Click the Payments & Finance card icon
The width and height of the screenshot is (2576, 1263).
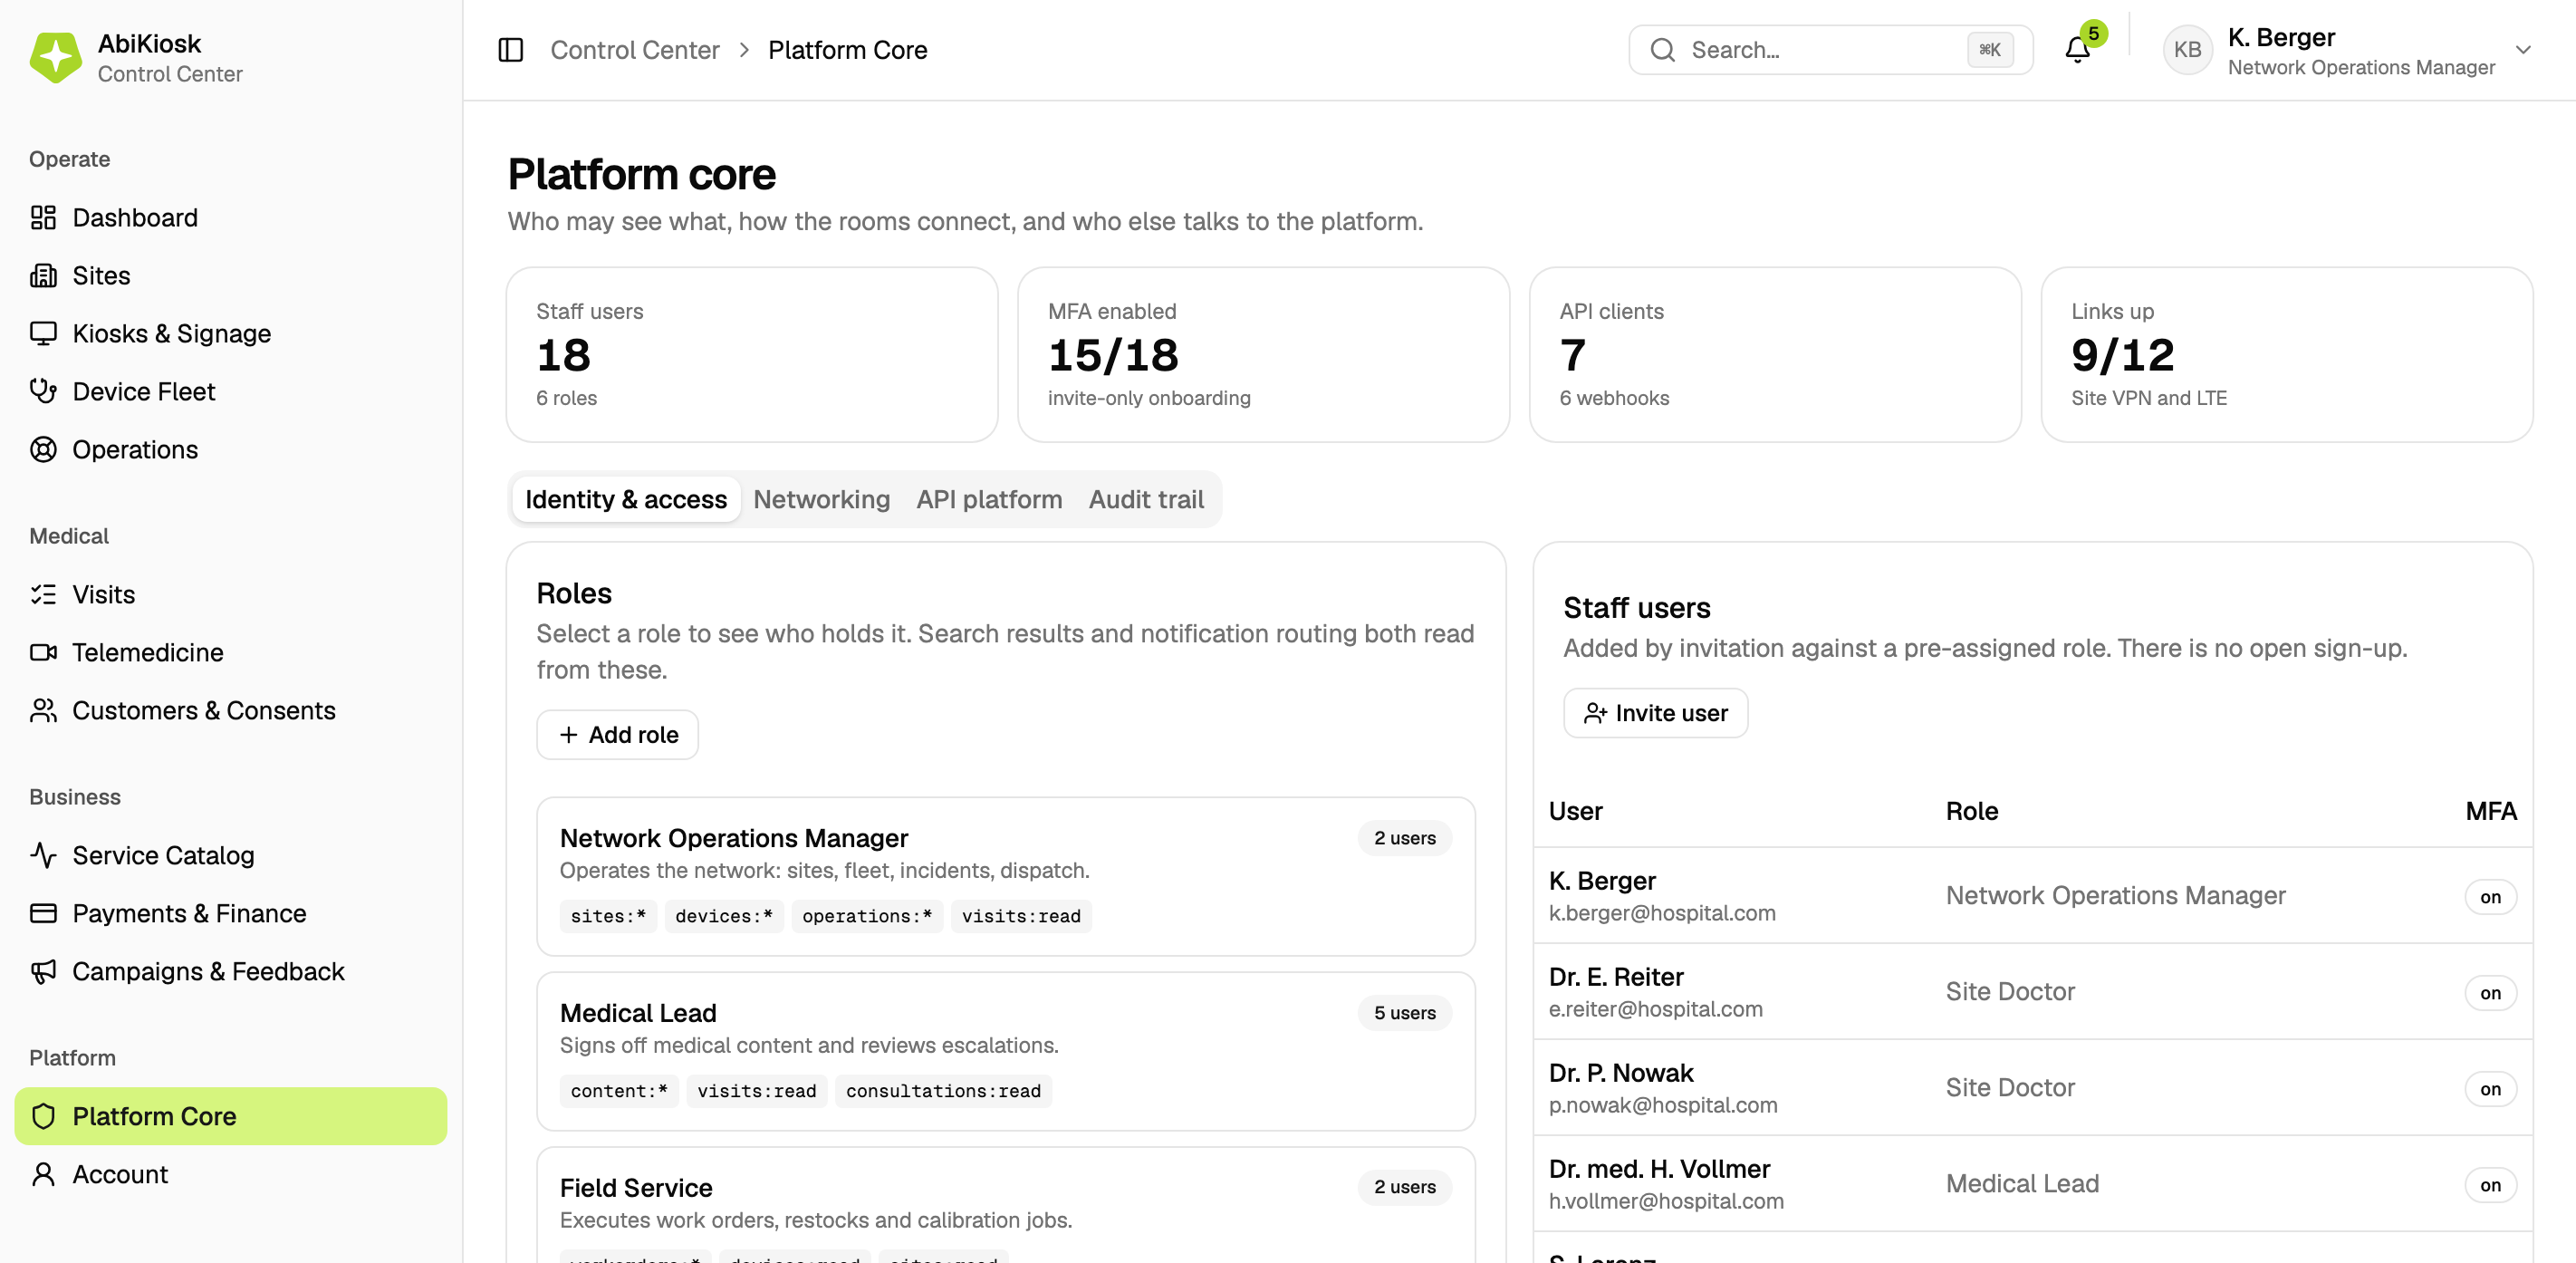(43, 913)
